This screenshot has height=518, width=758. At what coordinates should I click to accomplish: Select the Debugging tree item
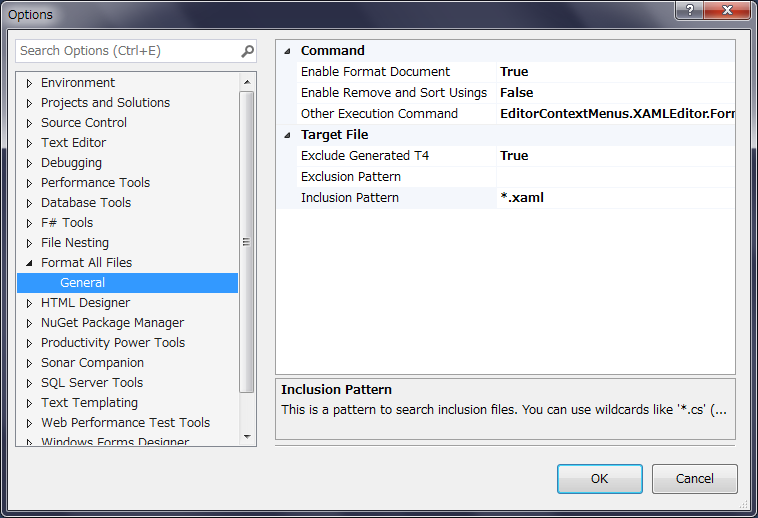71,163
